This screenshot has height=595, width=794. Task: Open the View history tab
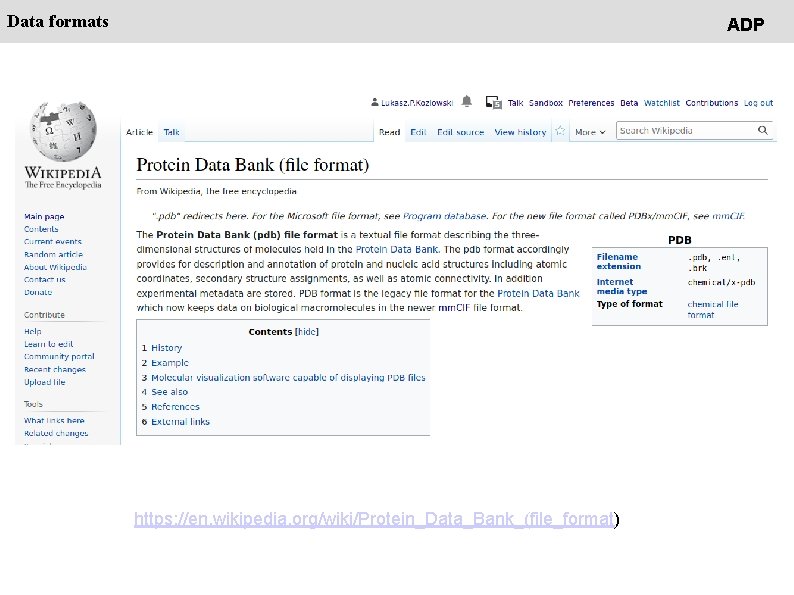pos(521,132)
